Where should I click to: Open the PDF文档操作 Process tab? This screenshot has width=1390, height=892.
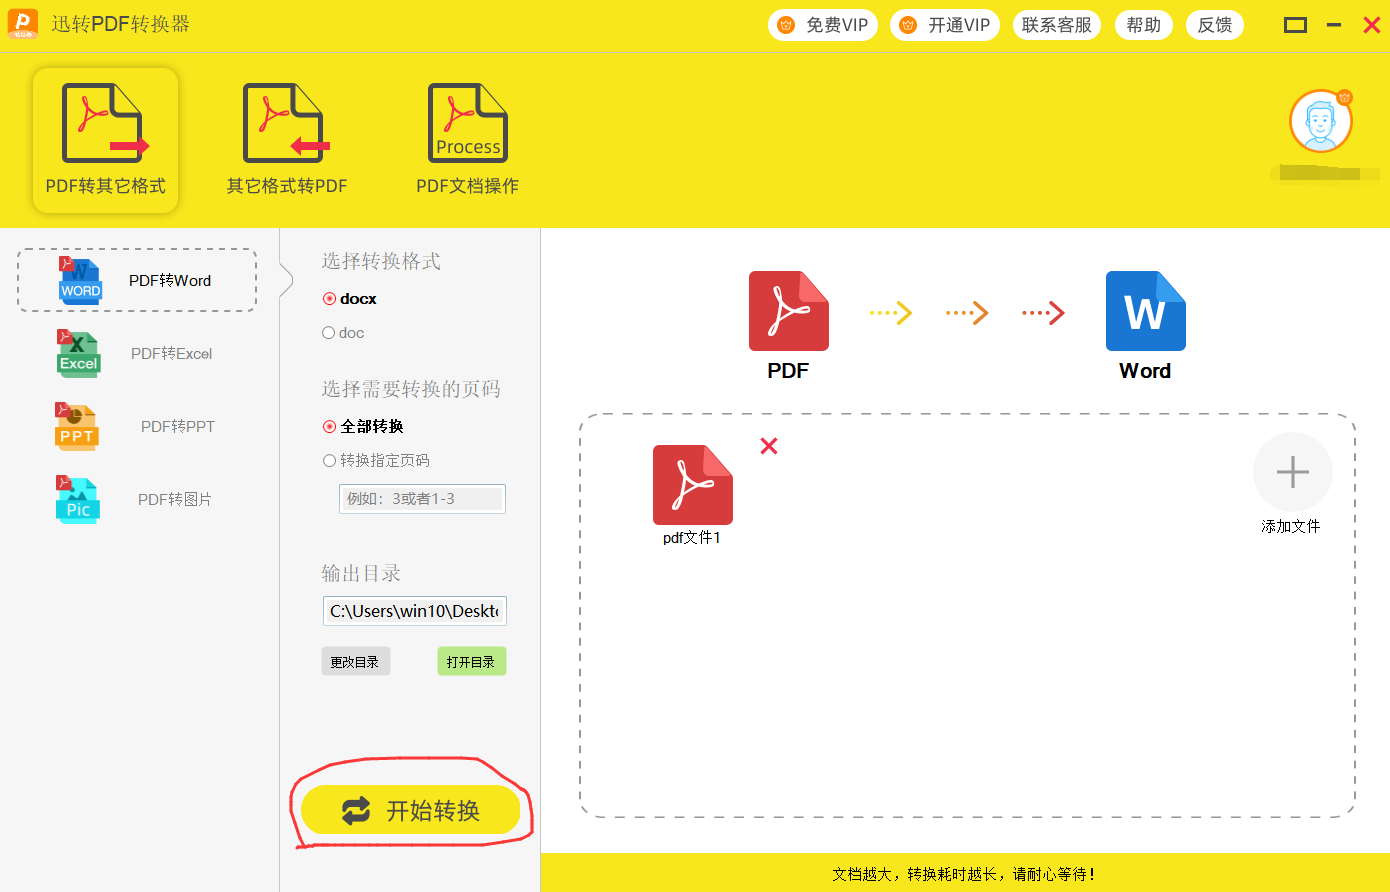[468, 140]
